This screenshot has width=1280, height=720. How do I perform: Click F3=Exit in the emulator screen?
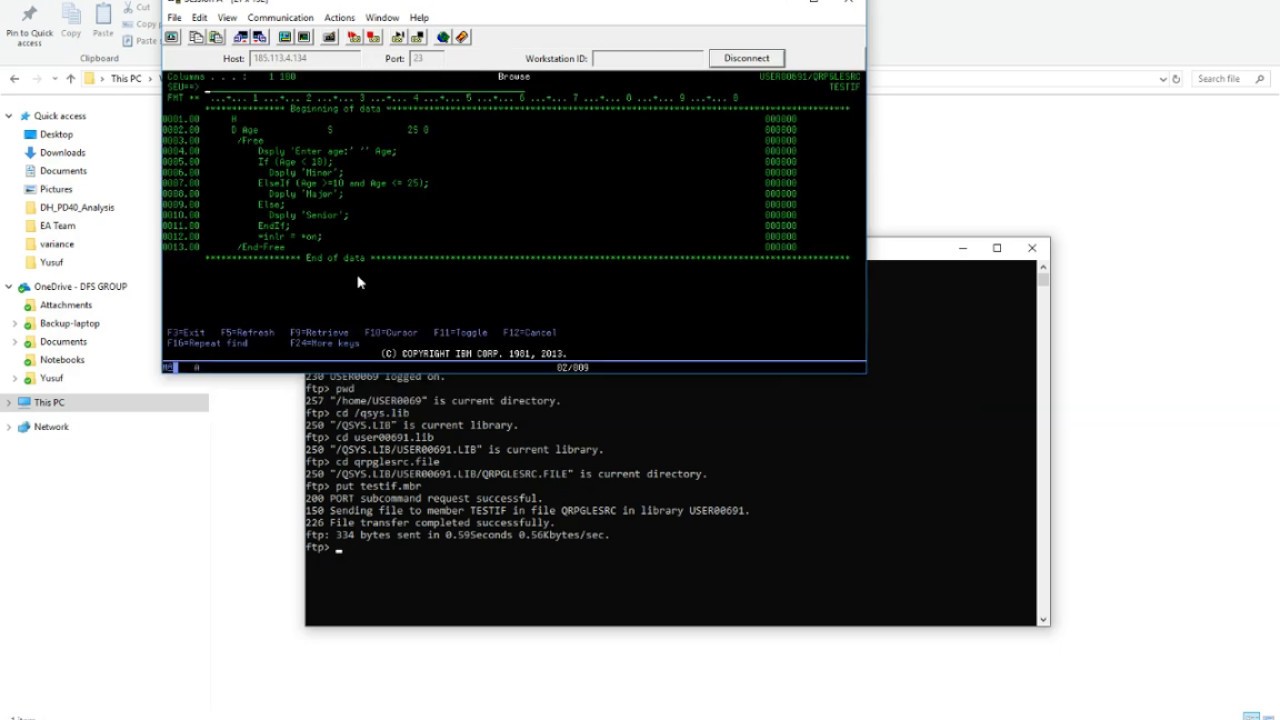[186, 332]
